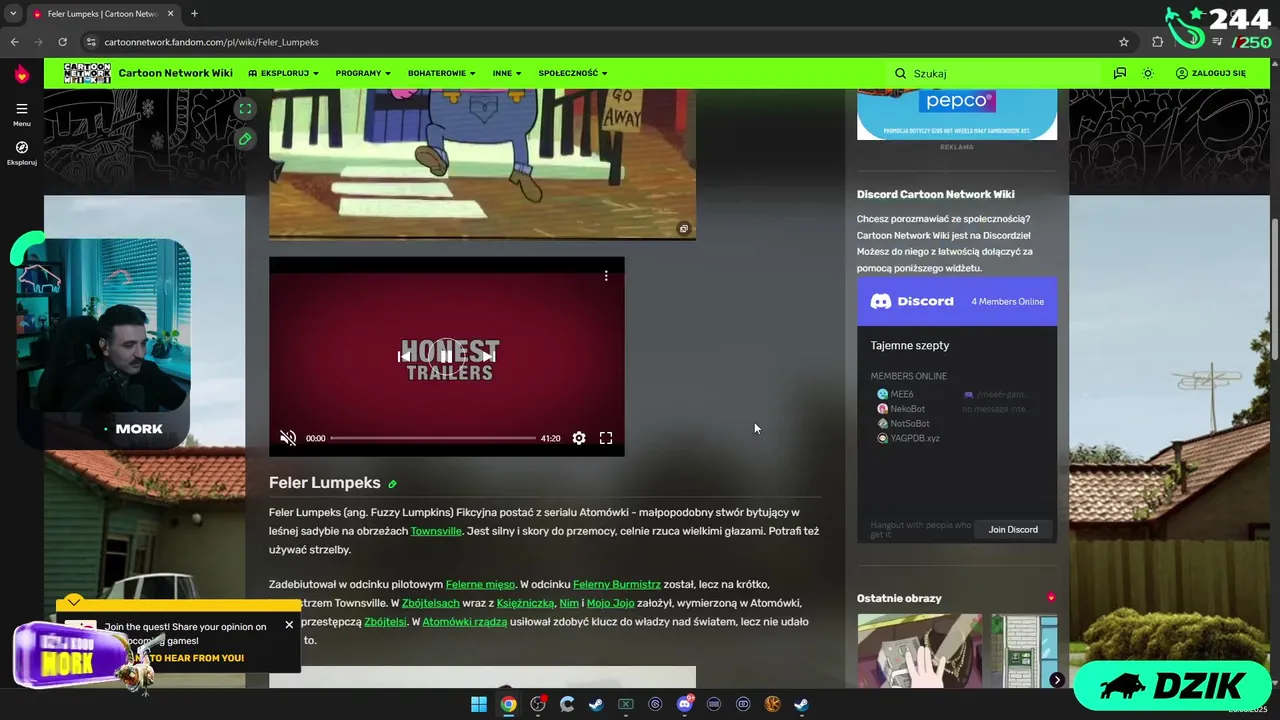Click the Cartoon Network Wiki title

pyautogui.click(x=175, y=73)
